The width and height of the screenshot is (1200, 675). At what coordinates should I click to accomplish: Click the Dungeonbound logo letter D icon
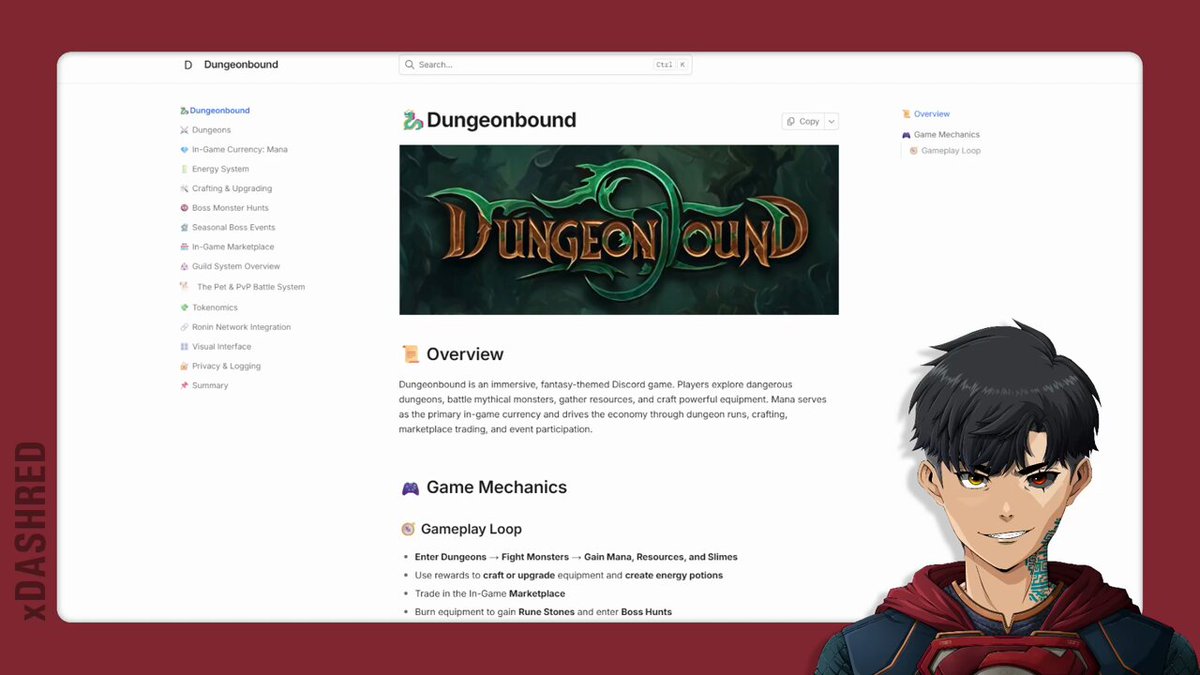point(188,65)
